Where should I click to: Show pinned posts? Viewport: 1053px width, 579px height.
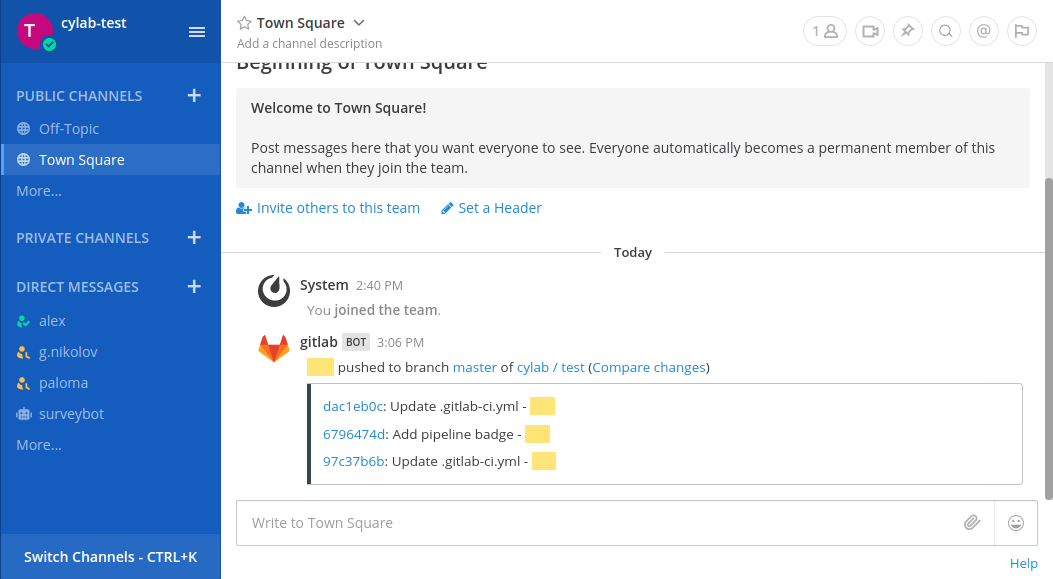(907, 31)
